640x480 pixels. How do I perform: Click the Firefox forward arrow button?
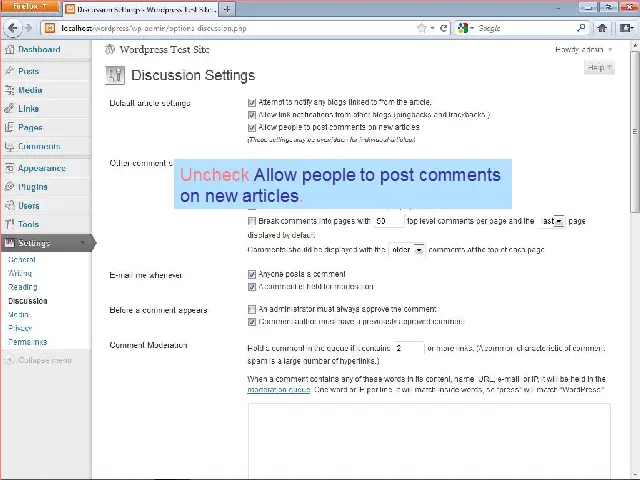pyautogui.click(x=28, y=28)
